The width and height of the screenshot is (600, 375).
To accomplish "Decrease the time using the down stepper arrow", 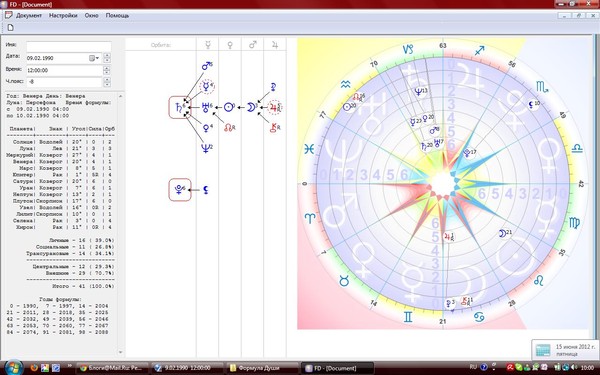I will 107,73.
